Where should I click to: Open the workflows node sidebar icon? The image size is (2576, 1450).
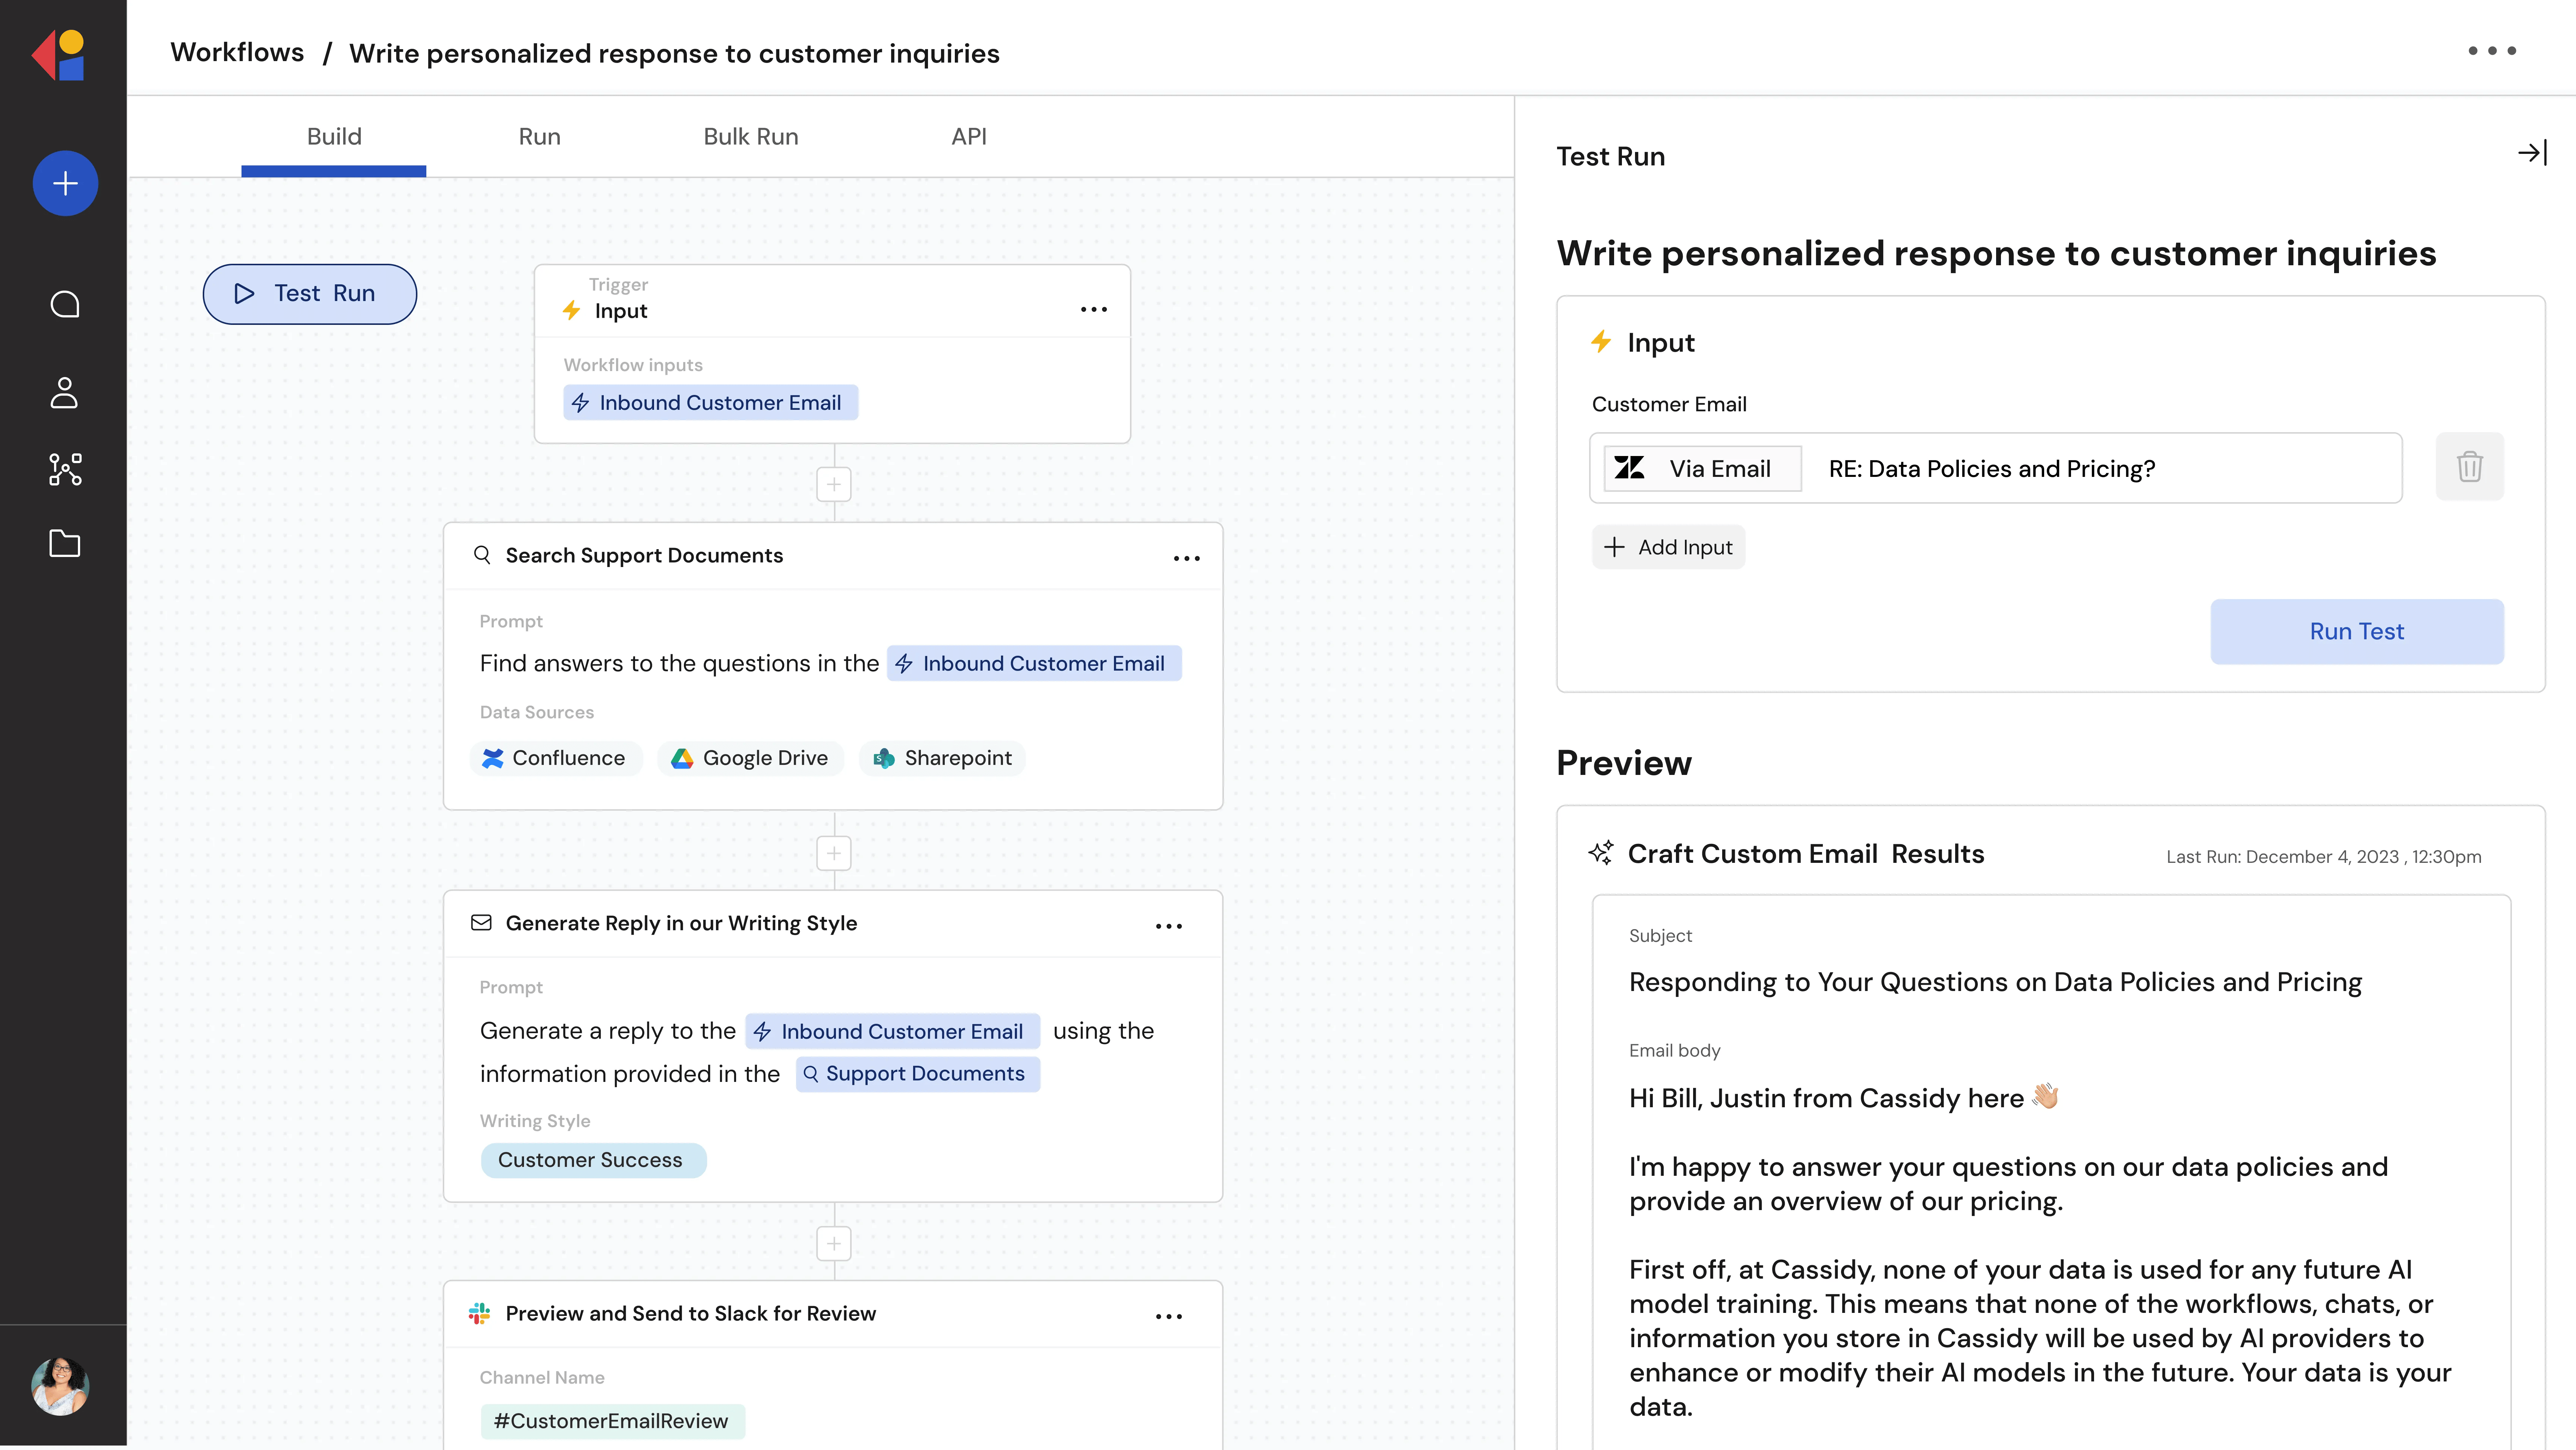(x=65, y=469)
